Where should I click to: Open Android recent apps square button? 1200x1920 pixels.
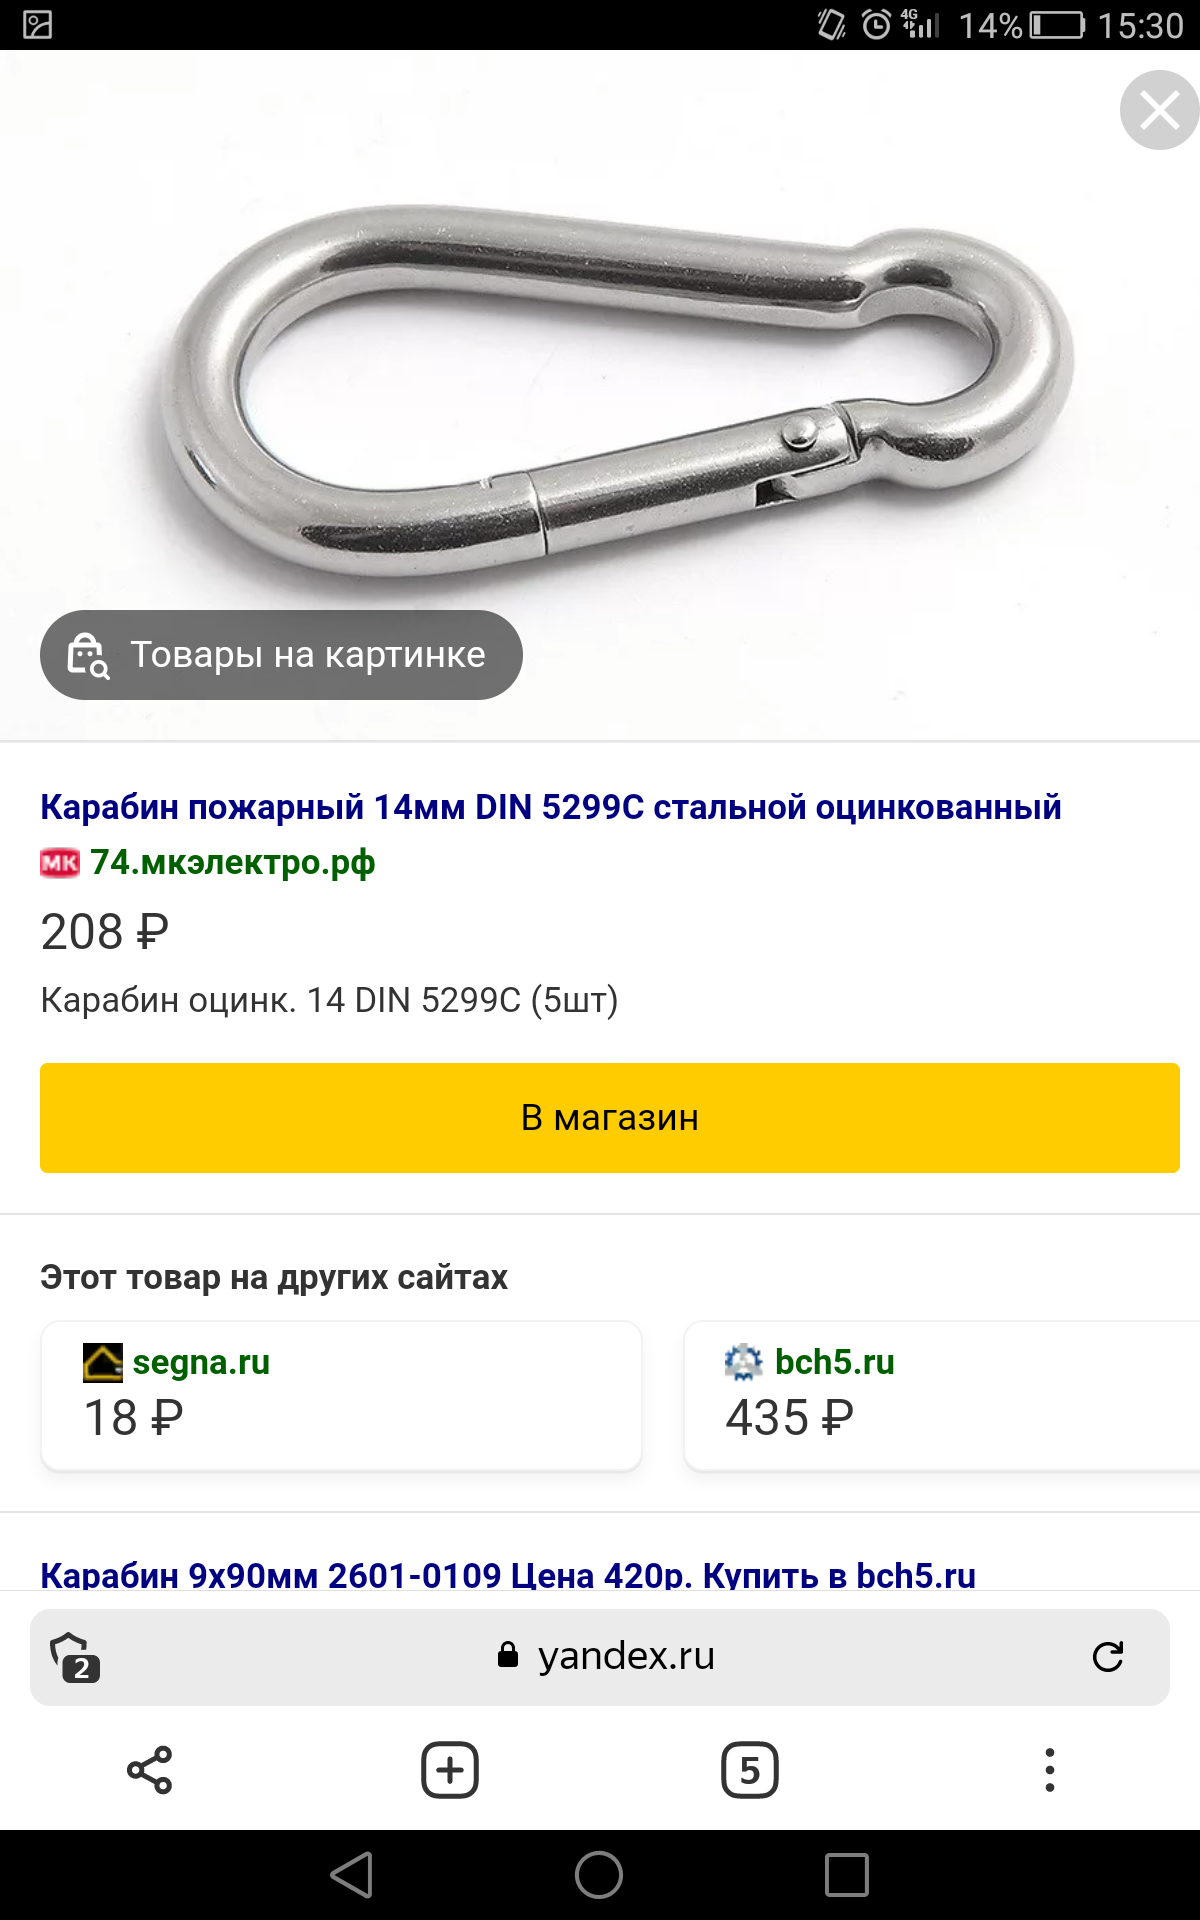[x=846, y=1874]
